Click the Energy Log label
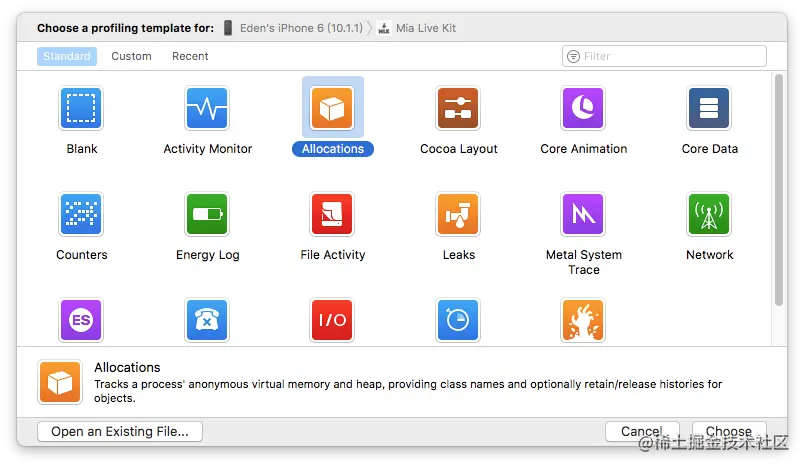 [208, 255]
